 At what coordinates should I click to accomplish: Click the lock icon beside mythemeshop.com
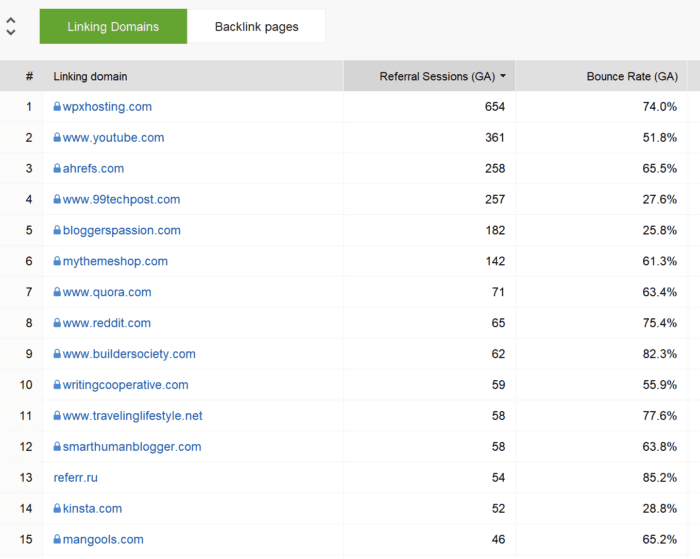(x=57, y=261)
